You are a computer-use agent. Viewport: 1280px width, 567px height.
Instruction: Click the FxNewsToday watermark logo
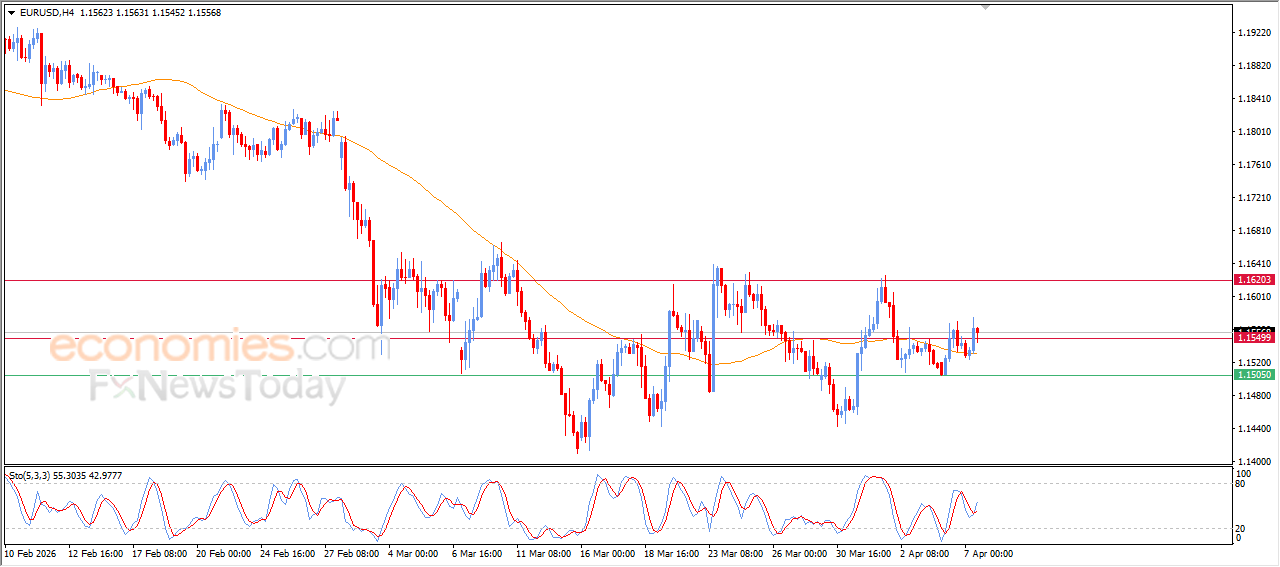[217, 385]
